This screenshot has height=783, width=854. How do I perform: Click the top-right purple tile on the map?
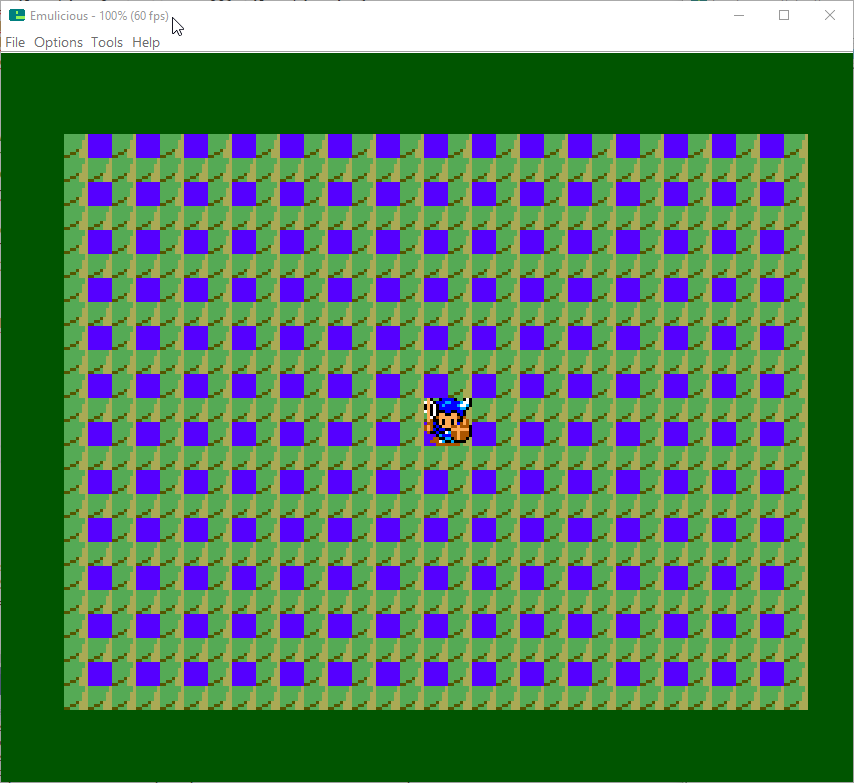(772, 146)
